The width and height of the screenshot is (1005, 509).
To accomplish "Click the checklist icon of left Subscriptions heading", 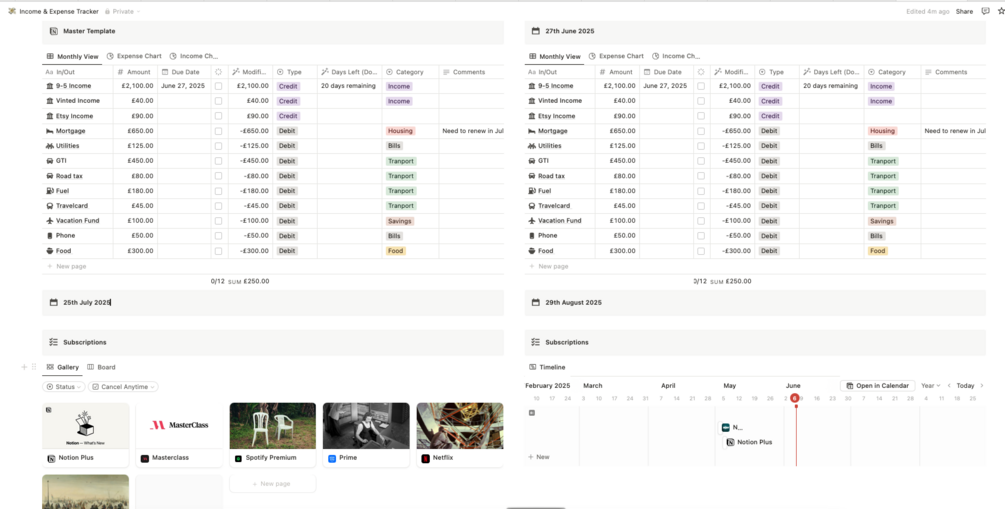I will [x=54, y=342].
